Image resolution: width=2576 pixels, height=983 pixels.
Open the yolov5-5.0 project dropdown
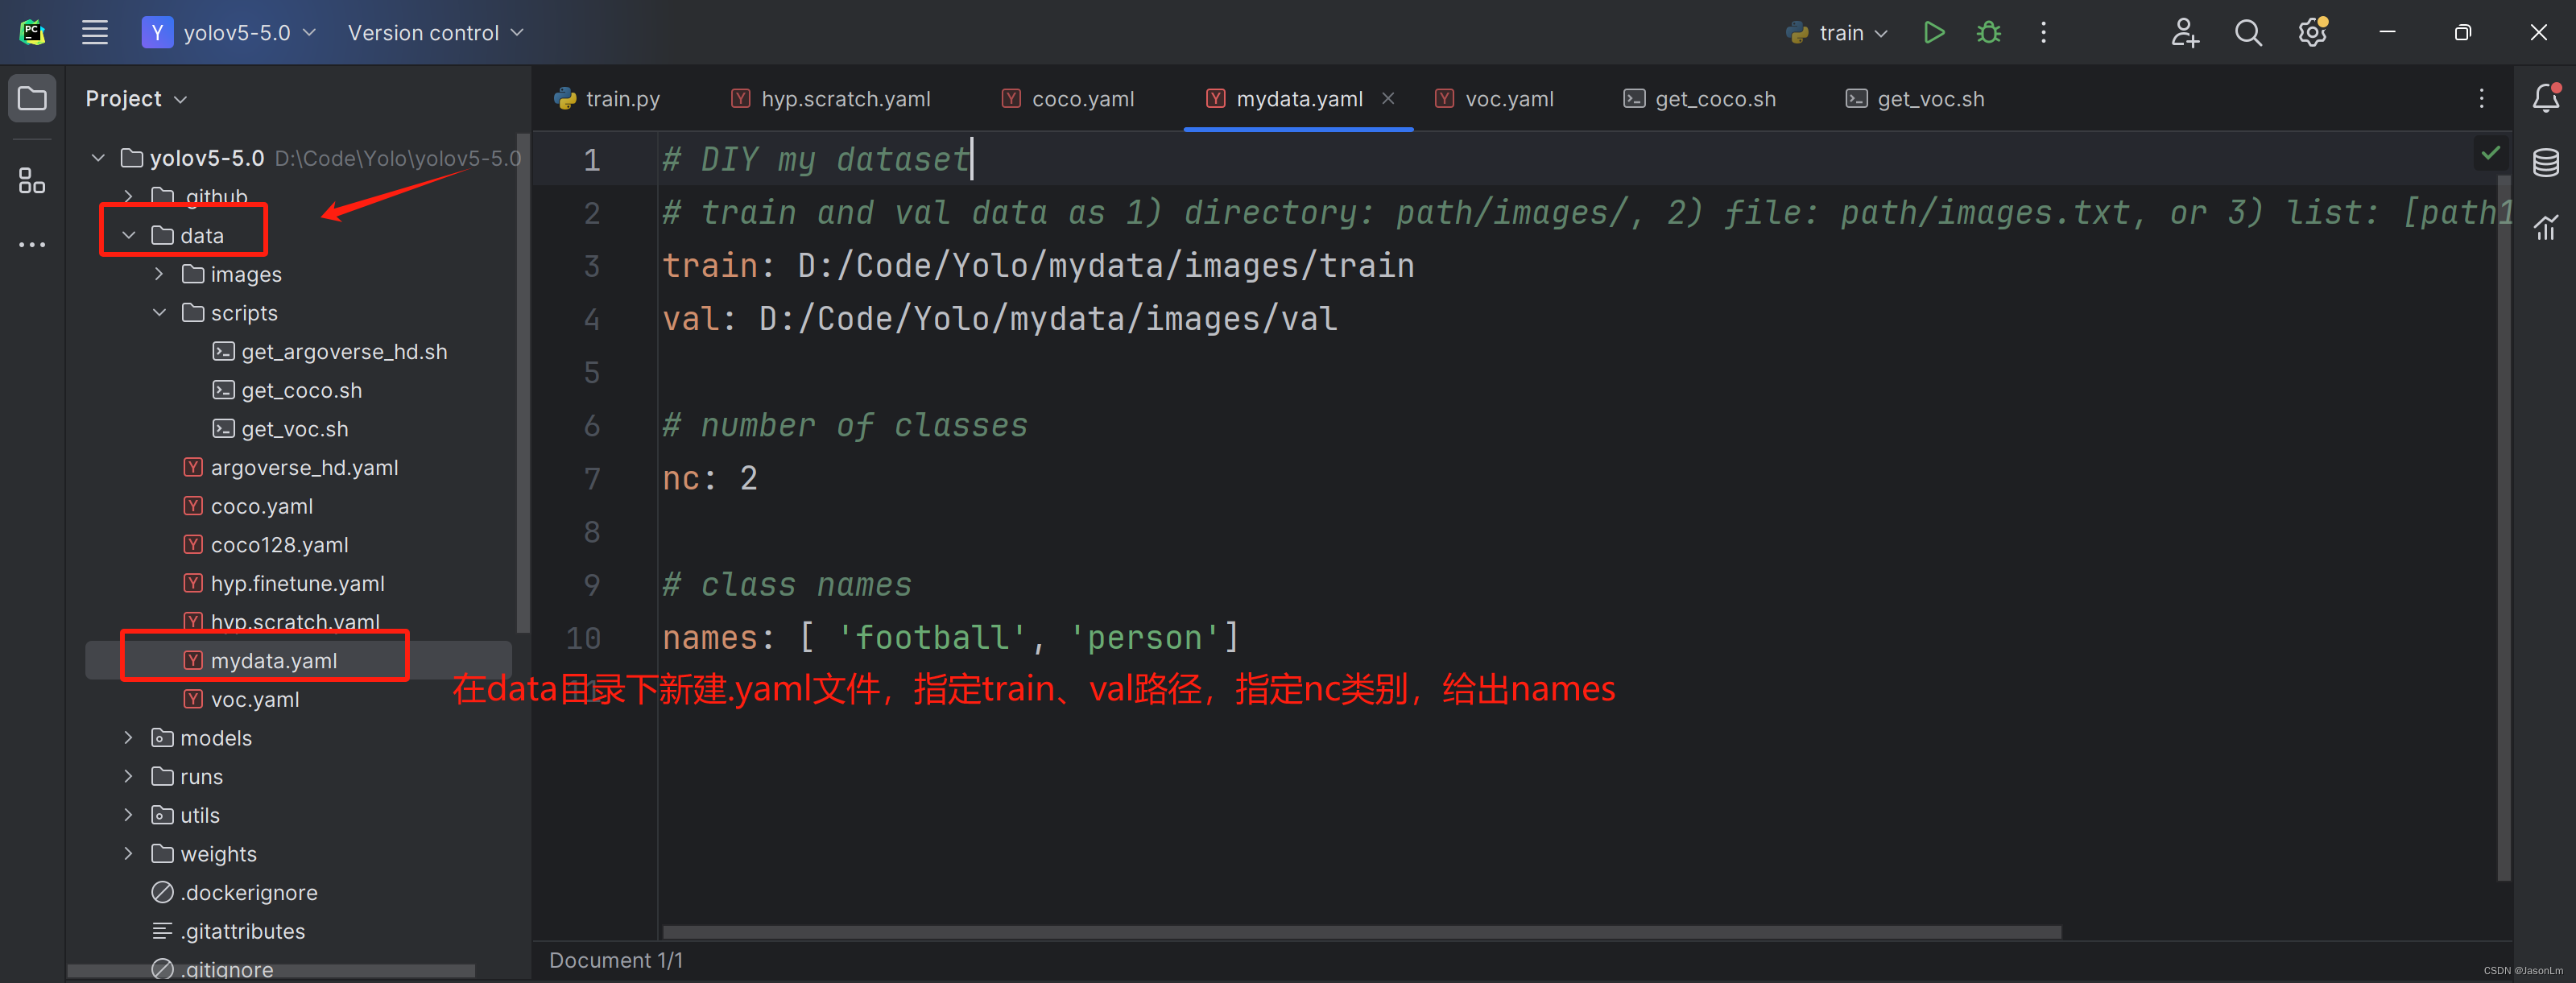(229, 32)
